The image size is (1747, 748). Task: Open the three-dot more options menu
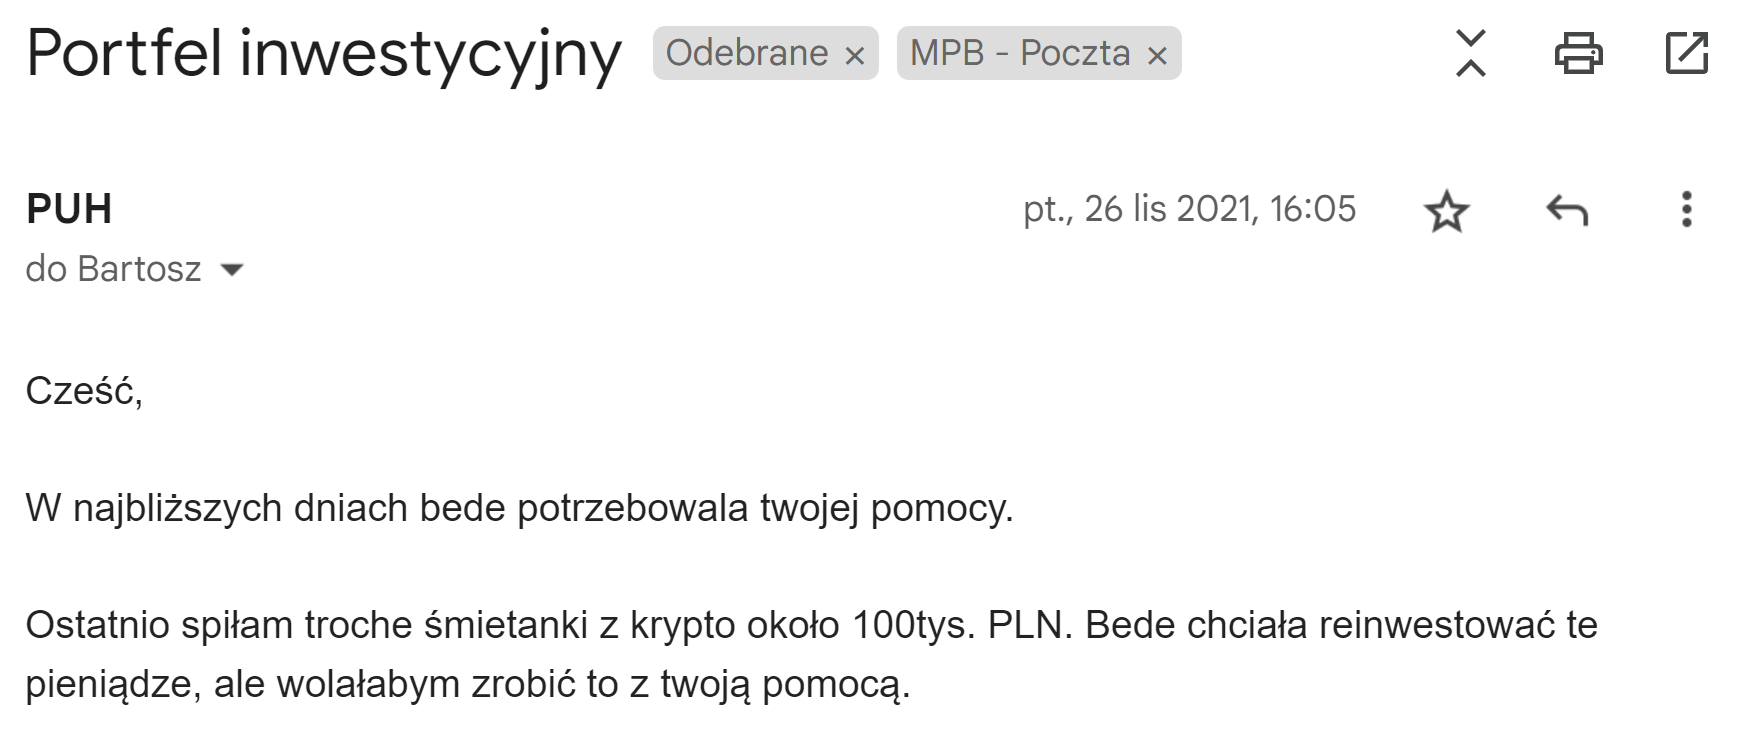(x=1686, y=210)
